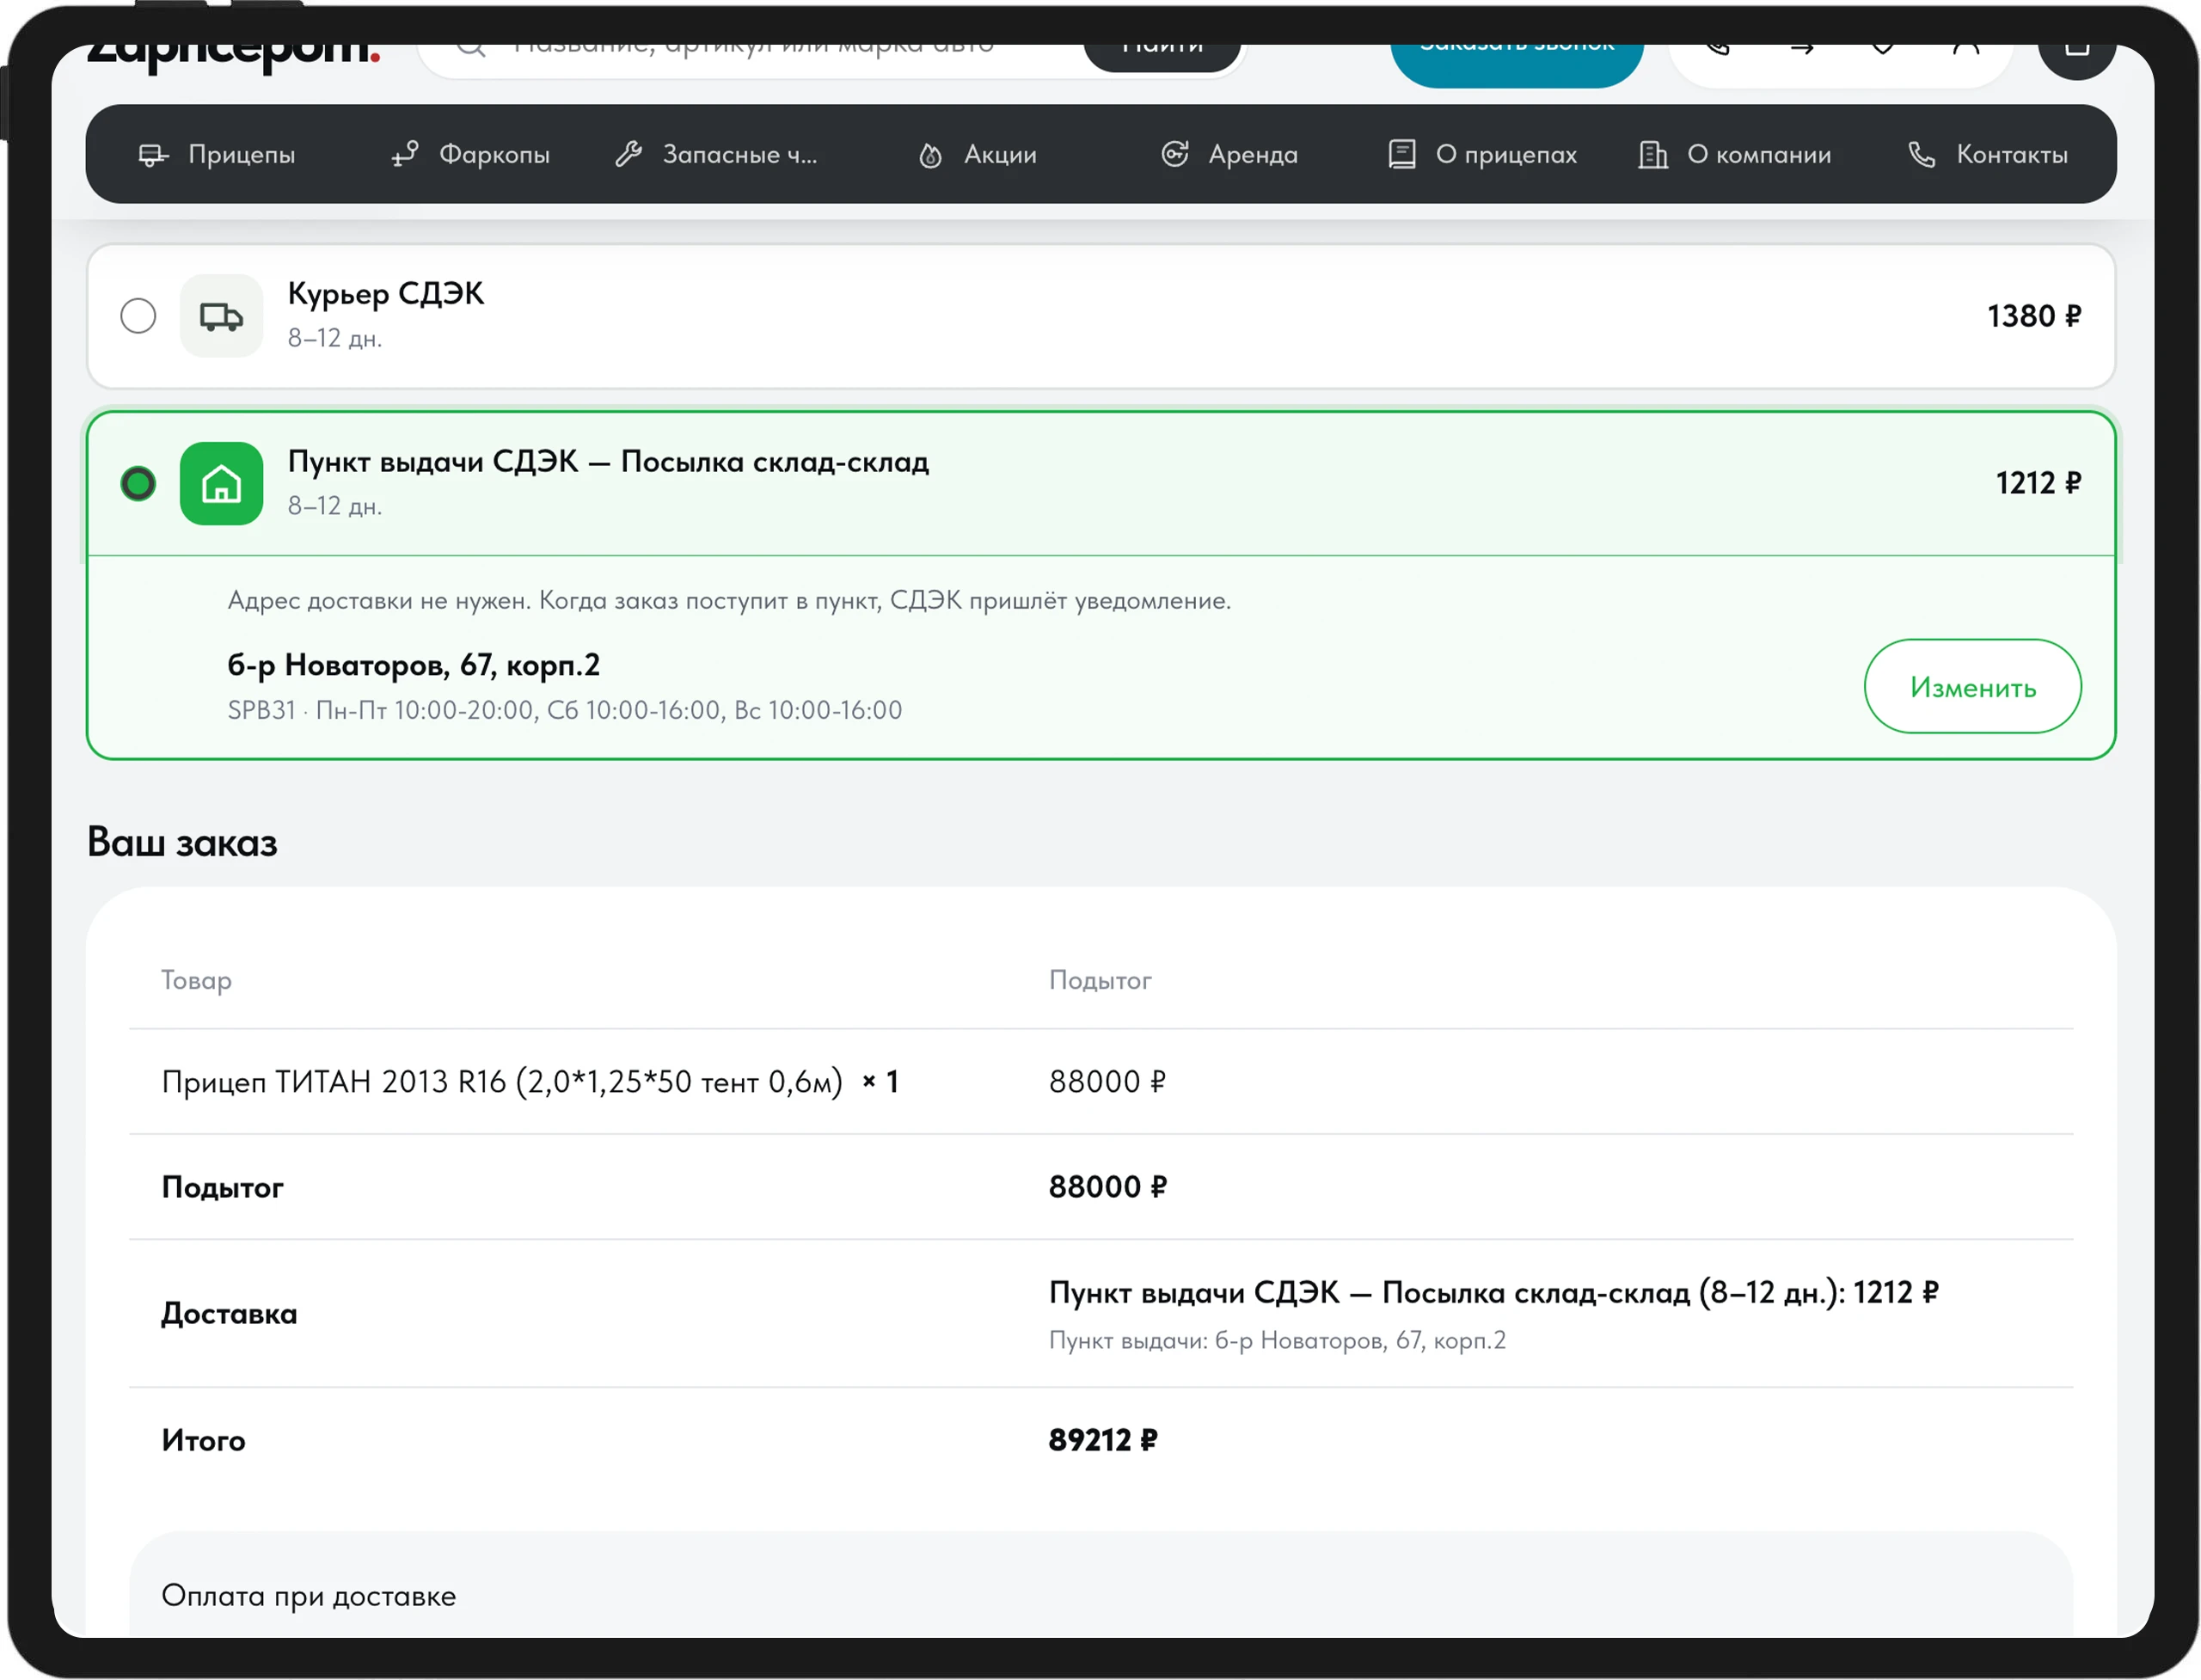Click the Доставка row label

click(x=229, y=1314)
